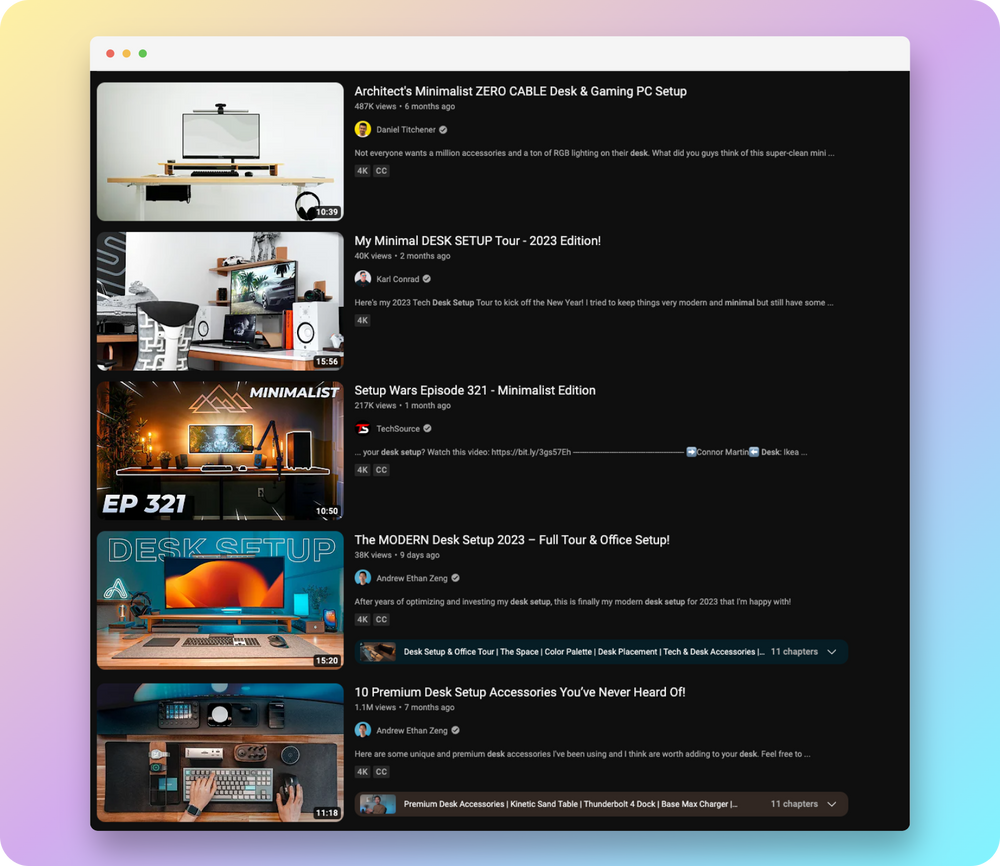Click the 4K badge on the Setup Wars video
The height and width of the screenshot is (866, 1000).
[362, 469]
